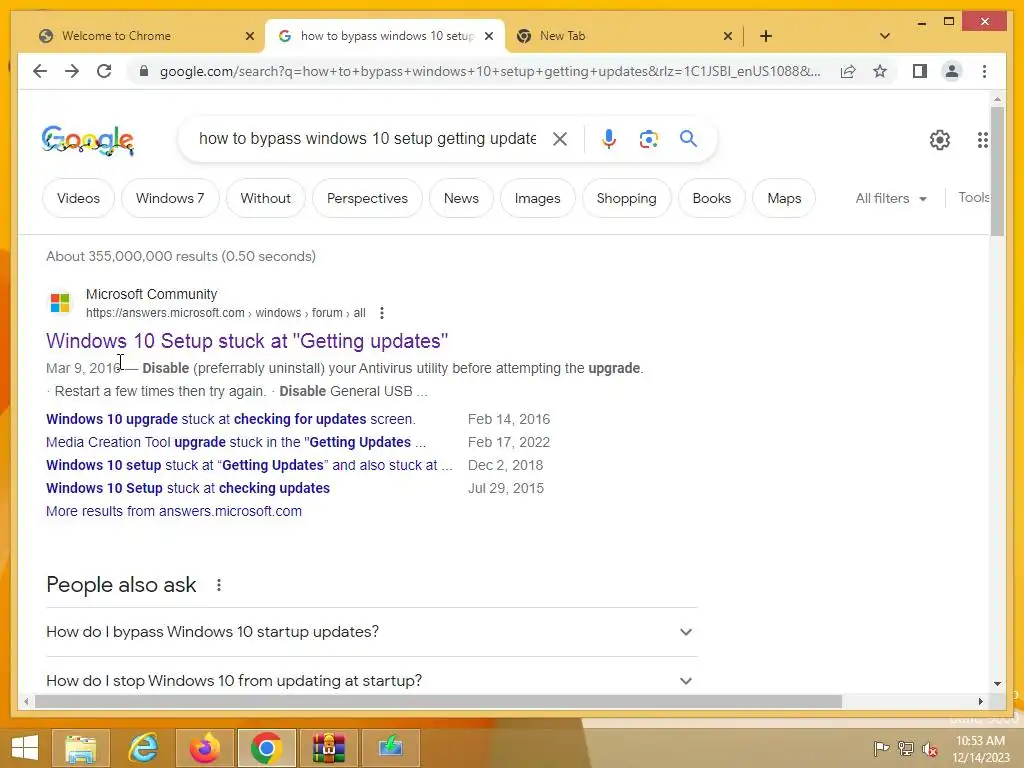Viewport: 1024px width, 768px height.
Task: Click the "About 355,000,000 results" text
Action: 181,257
